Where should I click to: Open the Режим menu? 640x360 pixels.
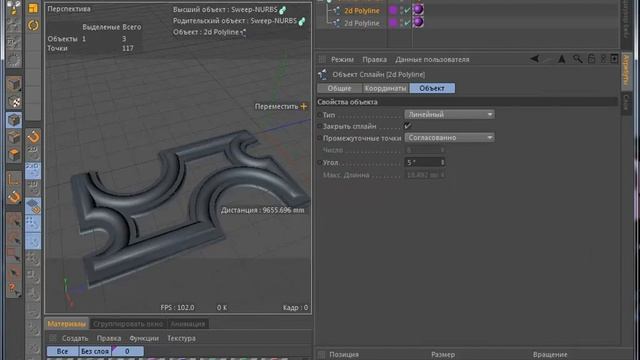342,60
